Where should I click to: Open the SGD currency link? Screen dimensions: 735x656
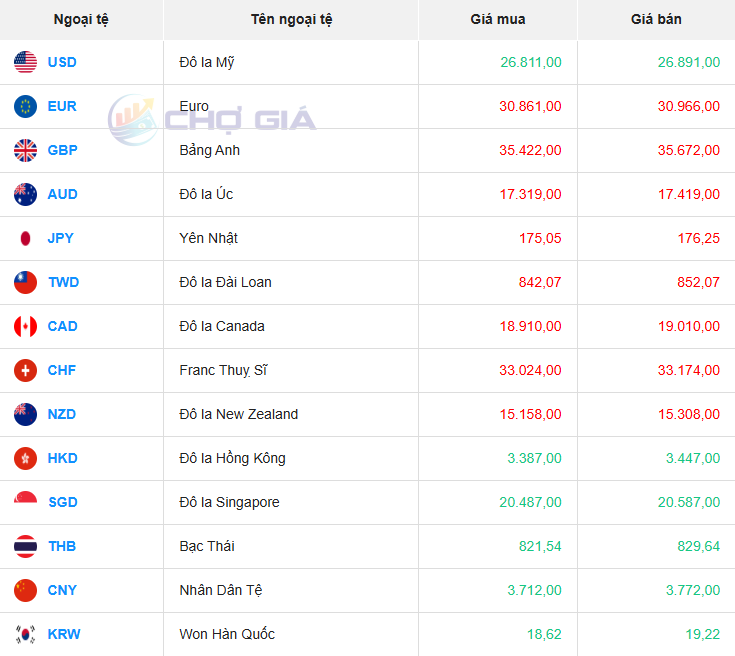pyautogui.click(x=62, y=502)
